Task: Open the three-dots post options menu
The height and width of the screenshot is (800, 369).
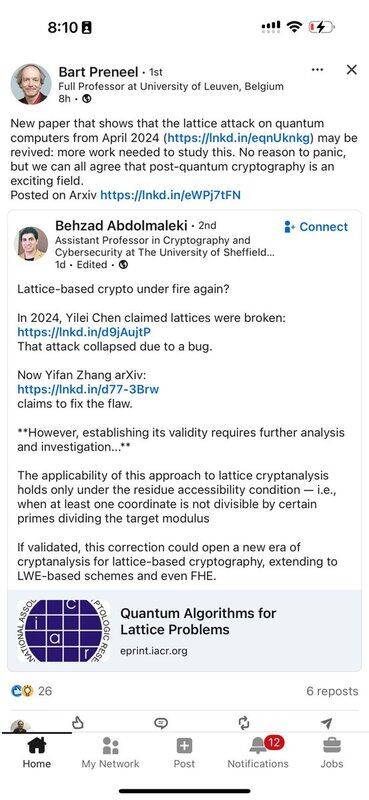Action: [317, 70]
